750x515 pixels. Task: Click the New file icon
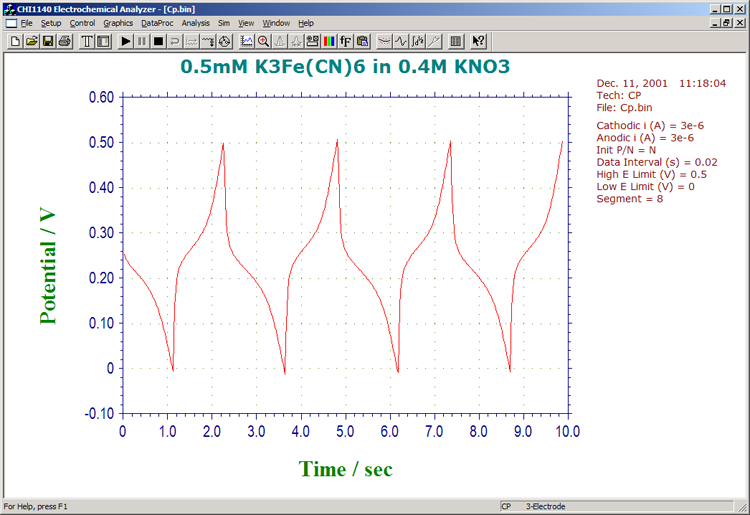click(x=16, y=41)
